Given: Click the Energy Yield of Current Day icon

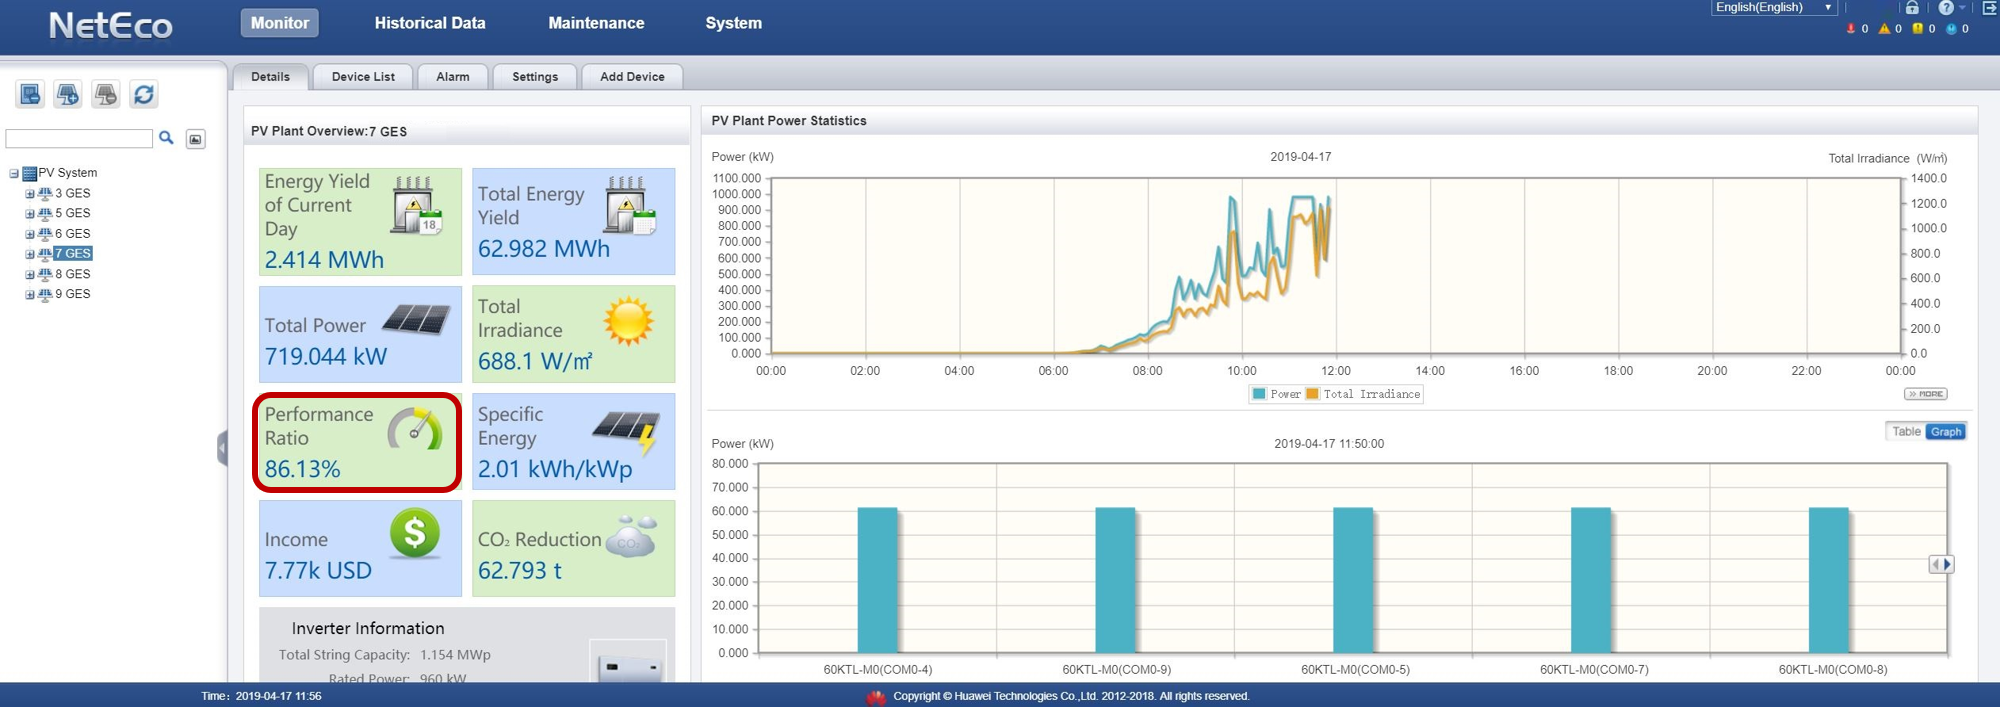Looking at the screenshot, I should (416, 205).
